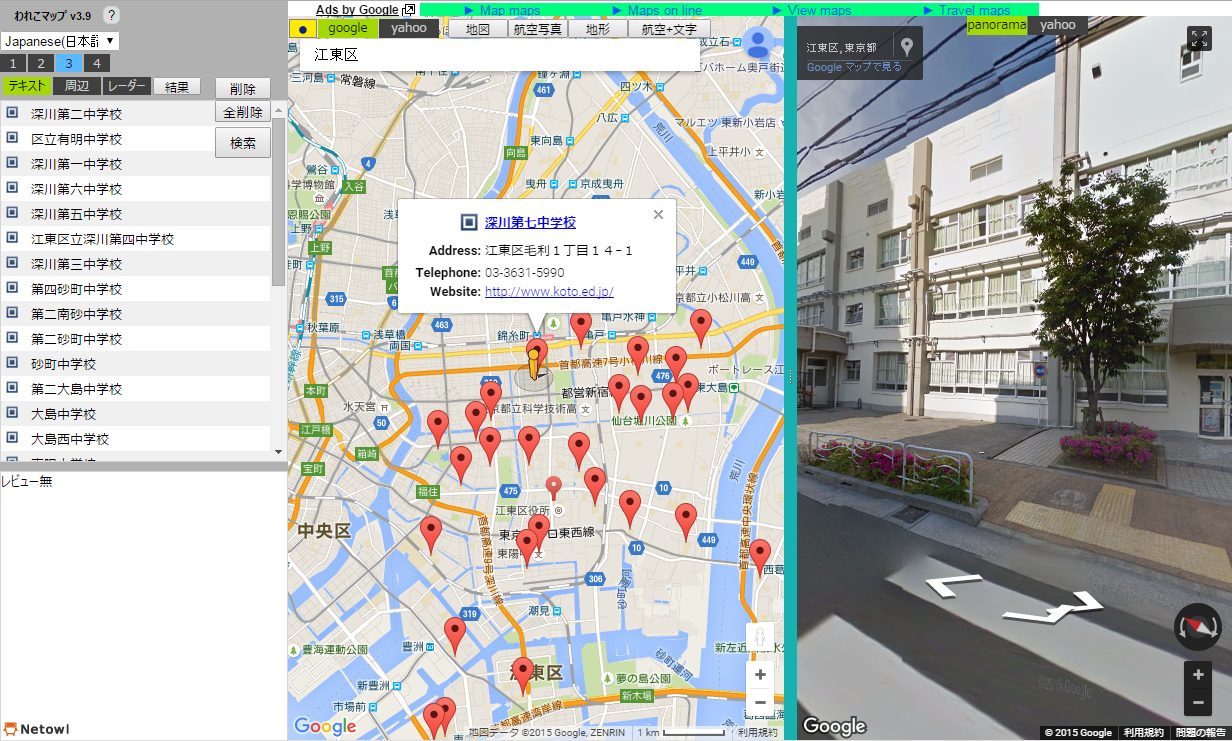Select the 結果 tab
Image resolution: width=1232 pixels, height=741 pixels.
click(177, 86)
